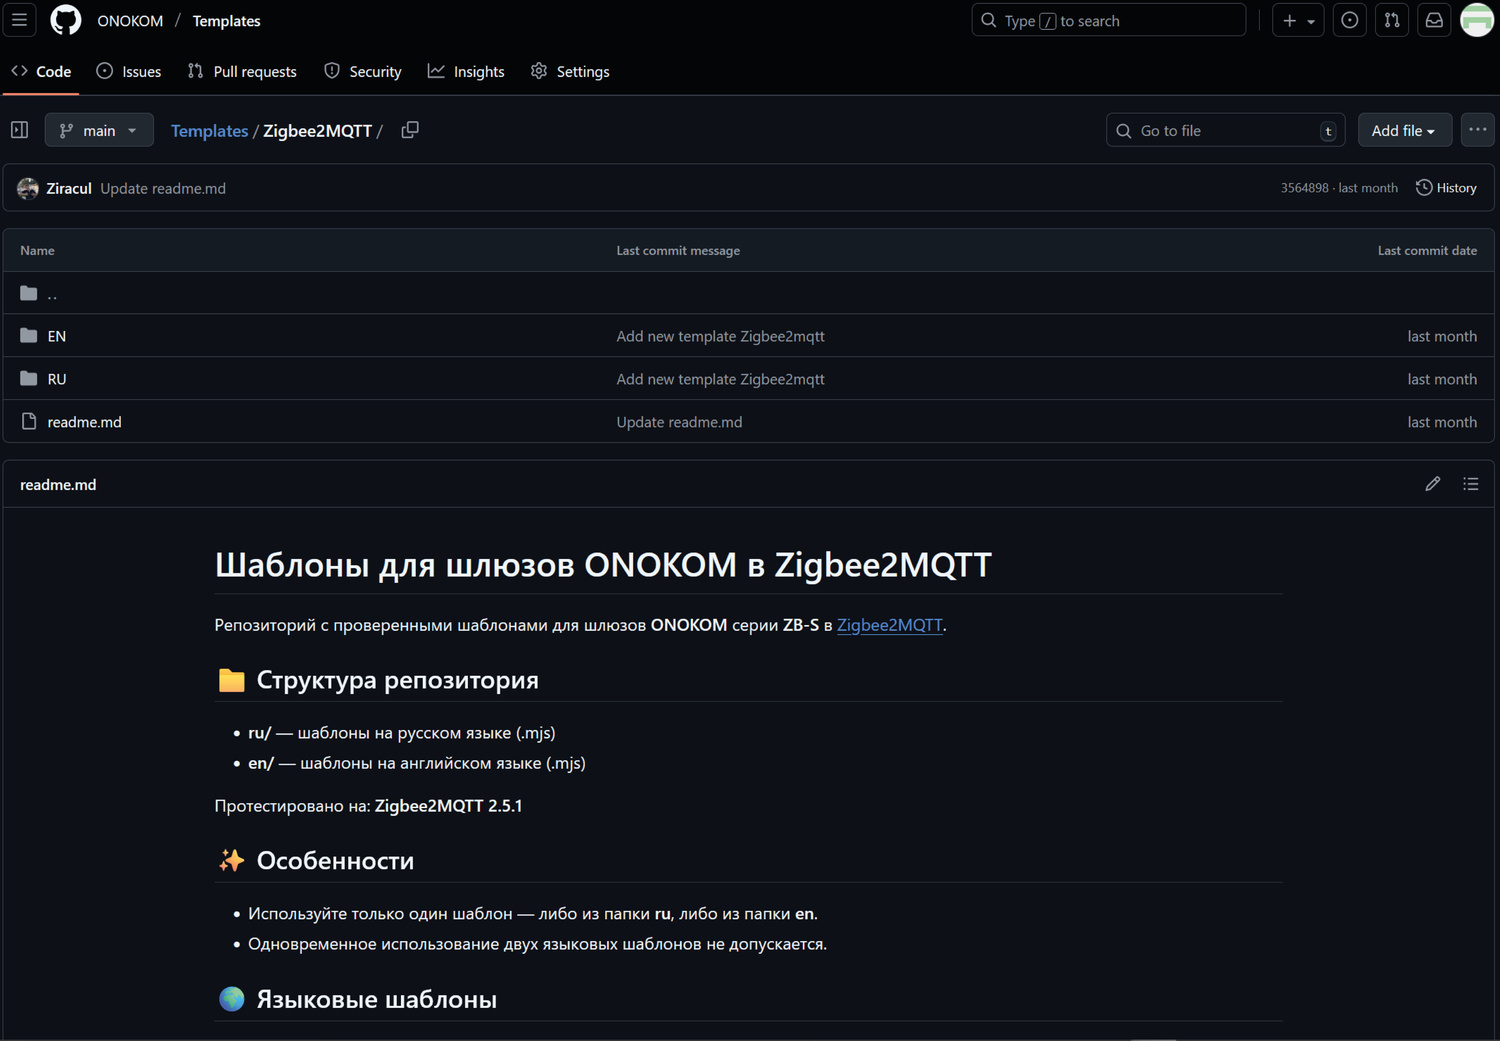Copy the Zigbee2MQTT folder path

[x=410, y=130]
